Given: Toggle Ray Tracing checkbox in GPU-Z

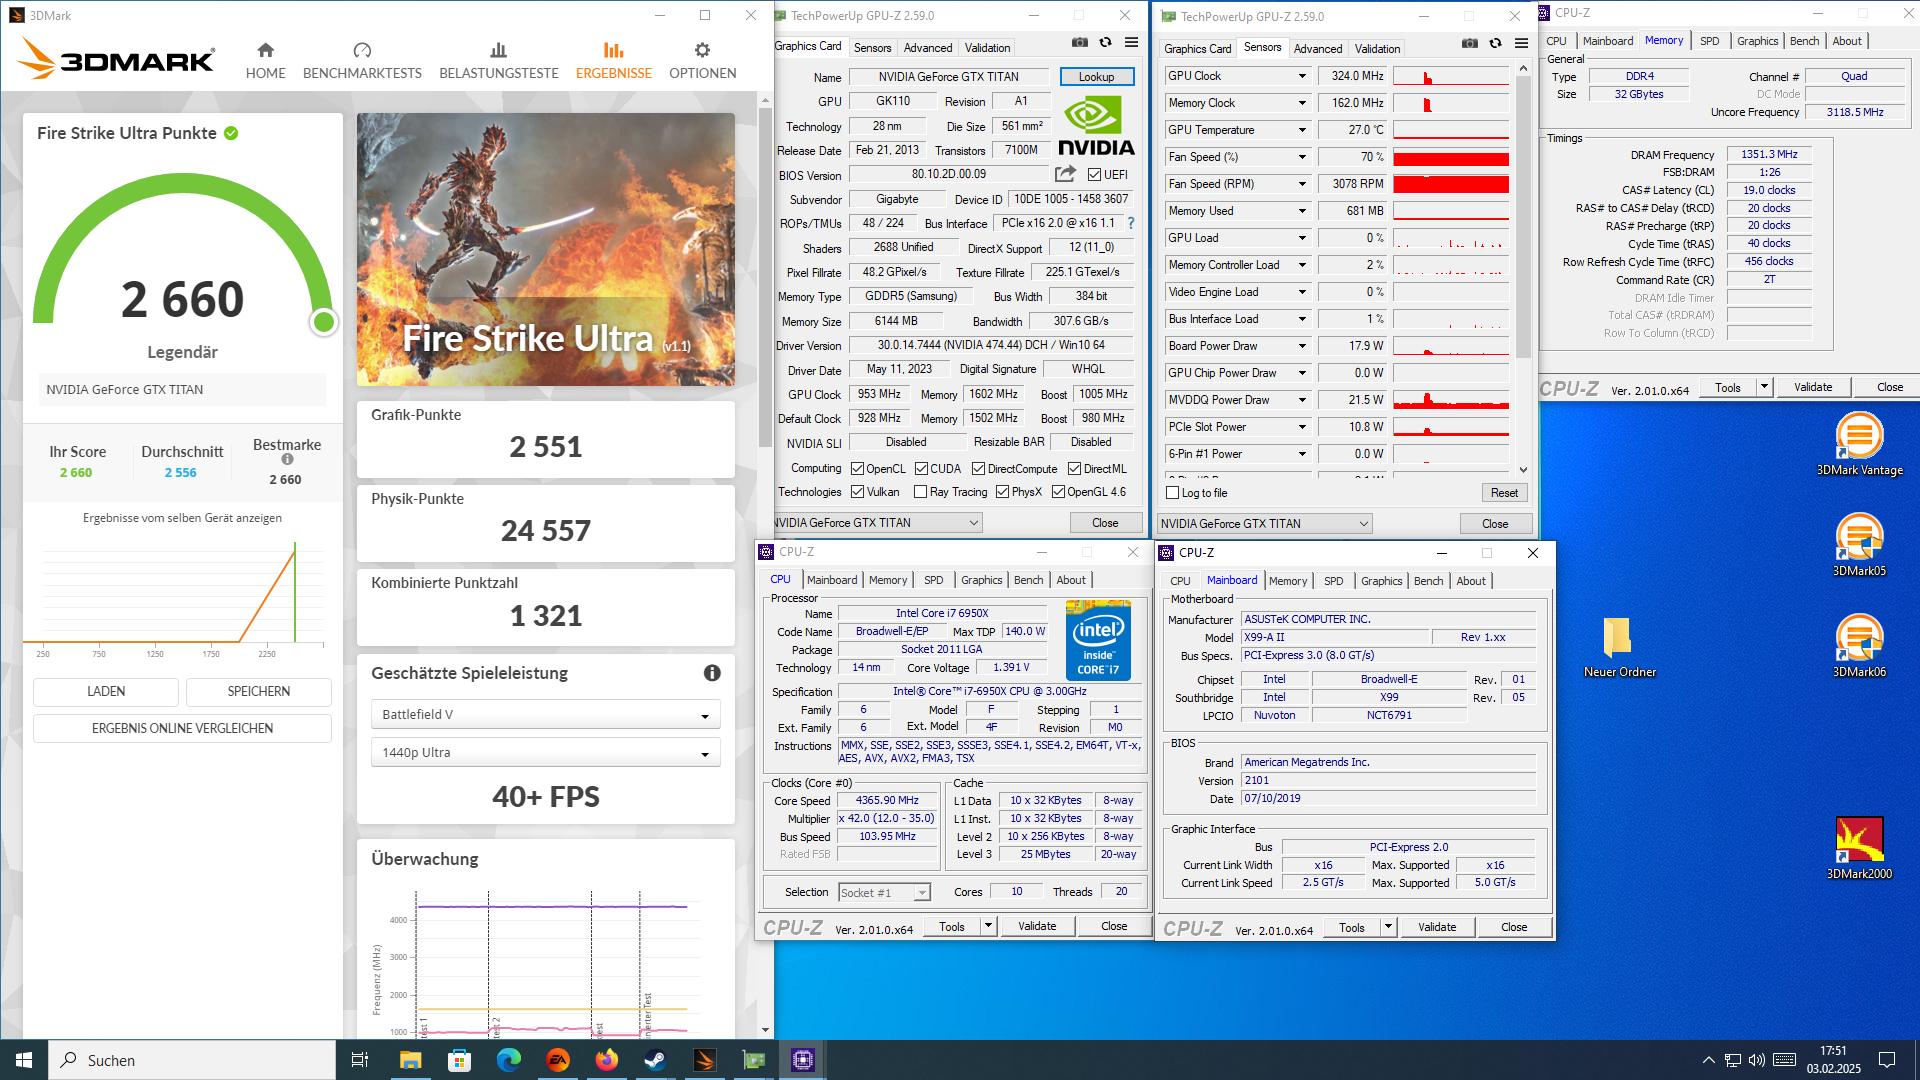Looking at the screenshot, I should pos(920,492).
